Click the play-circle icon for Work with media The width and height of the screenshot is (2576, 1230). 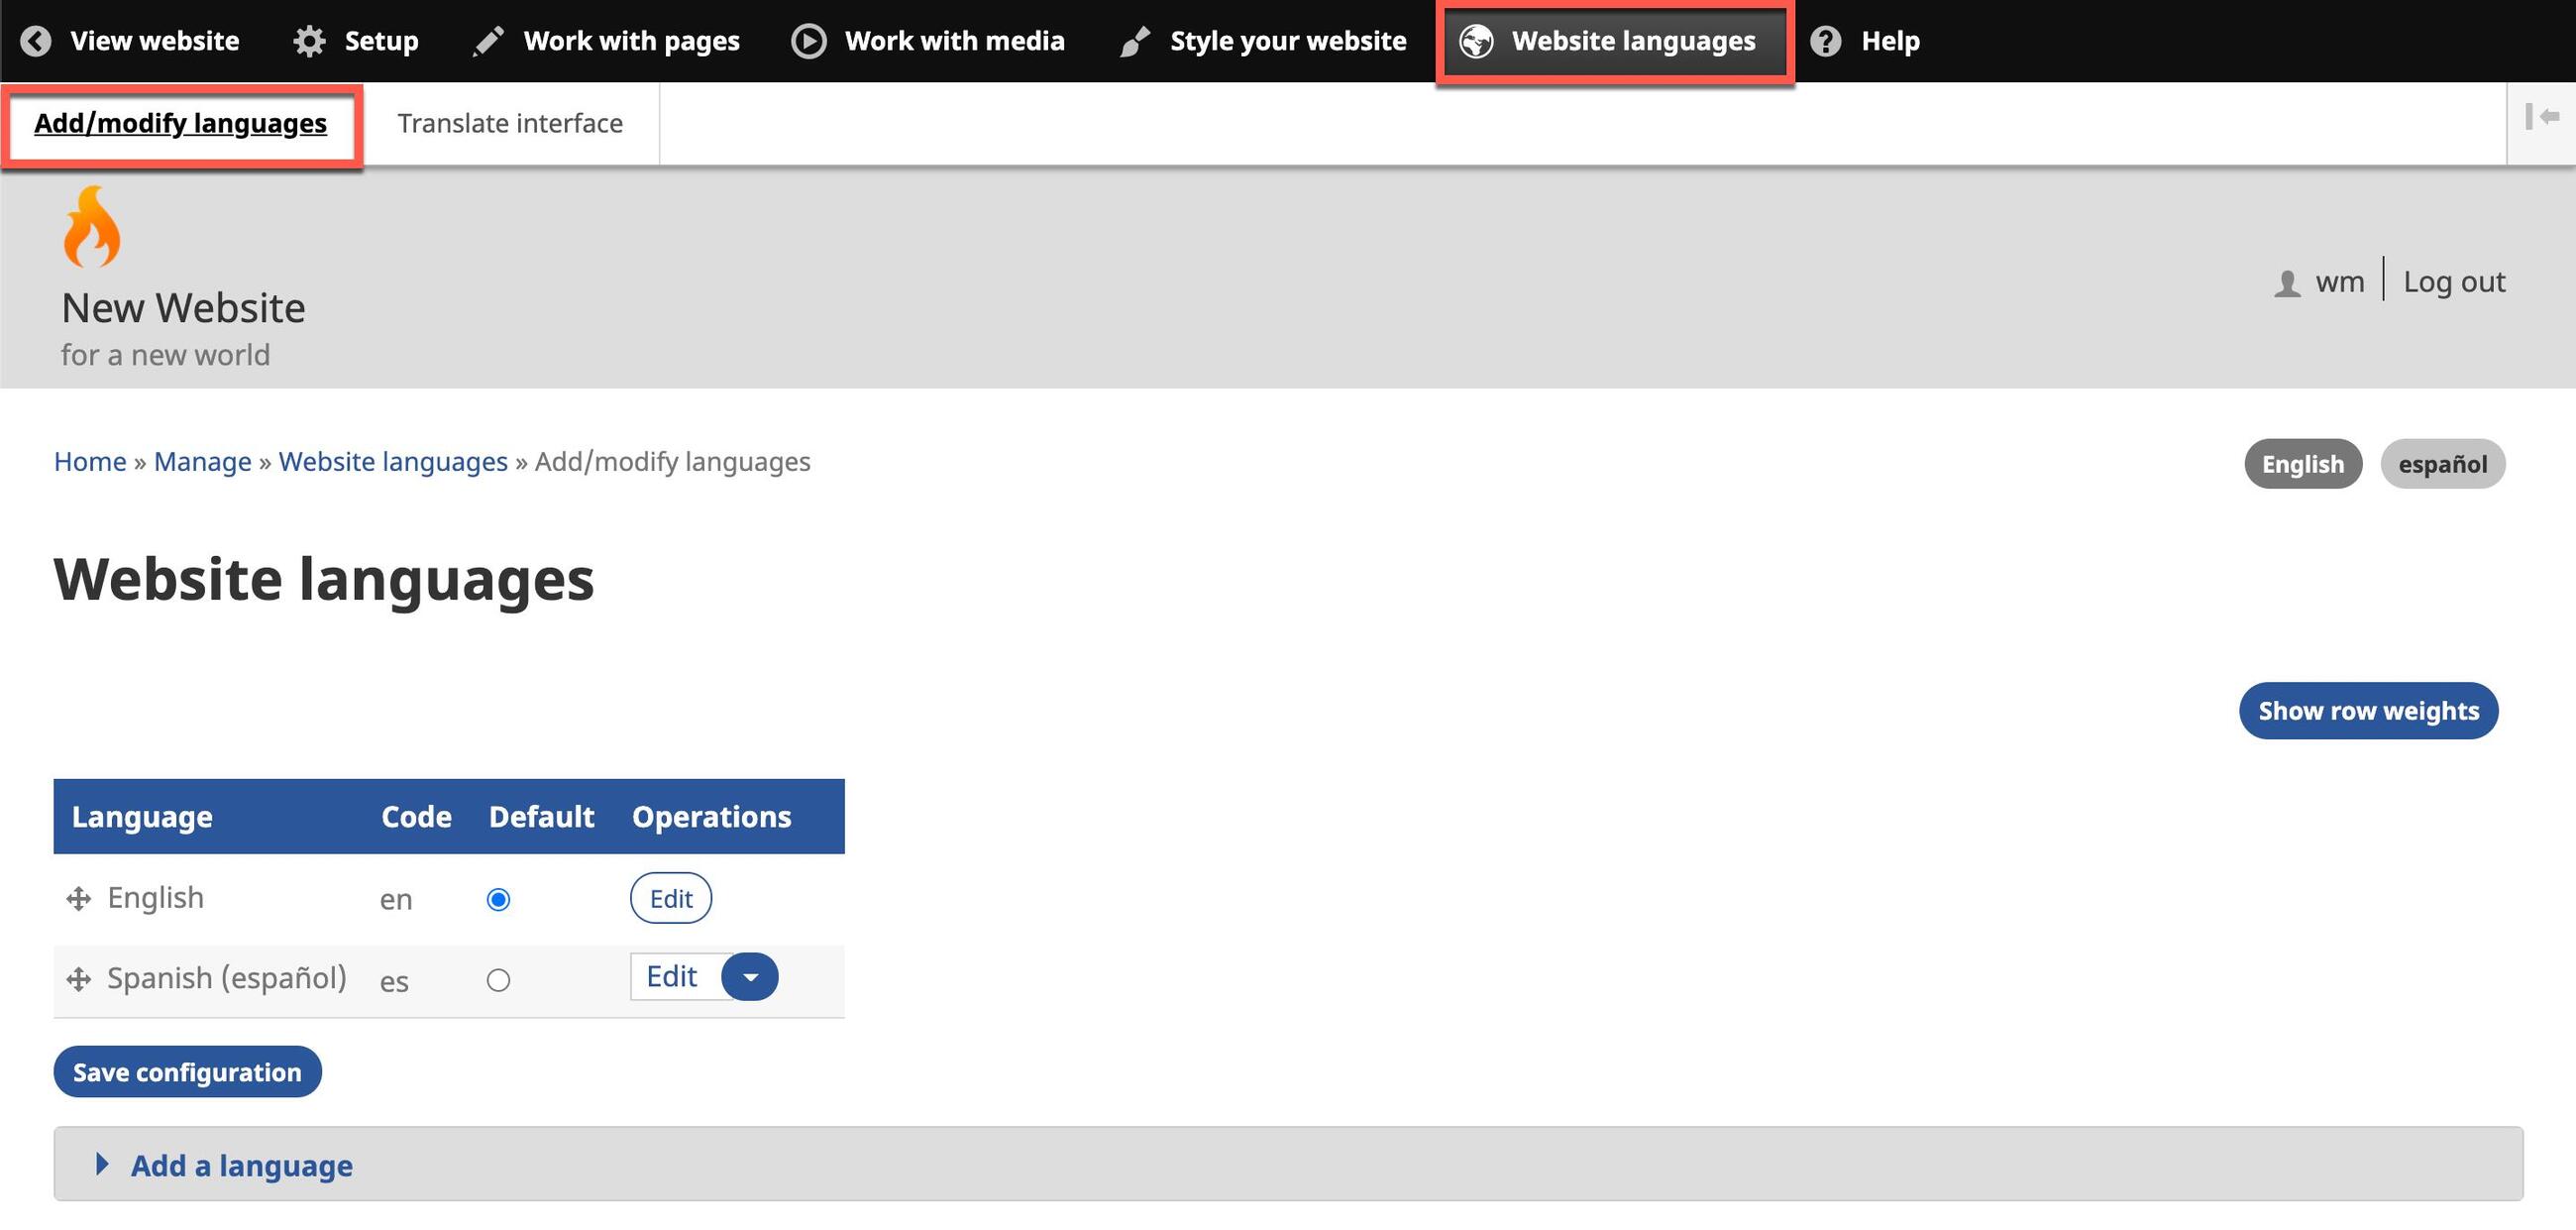pyautogui.click(x=808, y=41)
